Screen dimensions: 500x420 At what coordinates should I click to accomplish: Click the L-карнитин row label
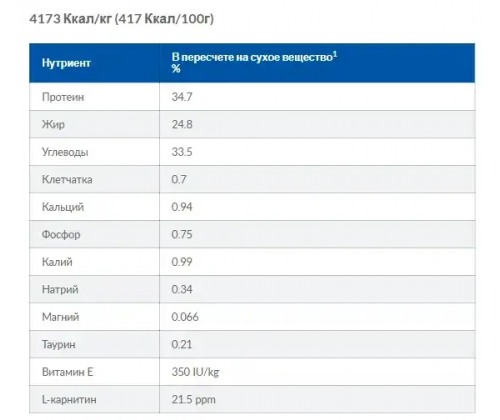[x=69, y=399]
